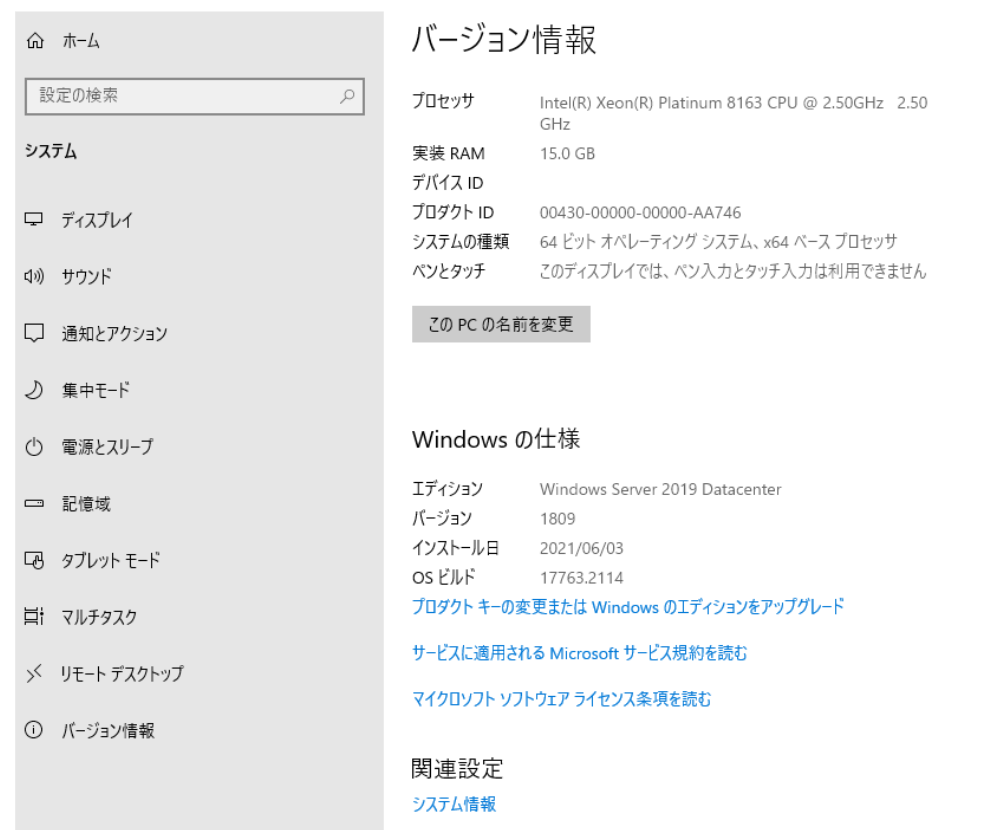Open the ソフトウェア ライセンス条項 link

click(x=561, y=699)
